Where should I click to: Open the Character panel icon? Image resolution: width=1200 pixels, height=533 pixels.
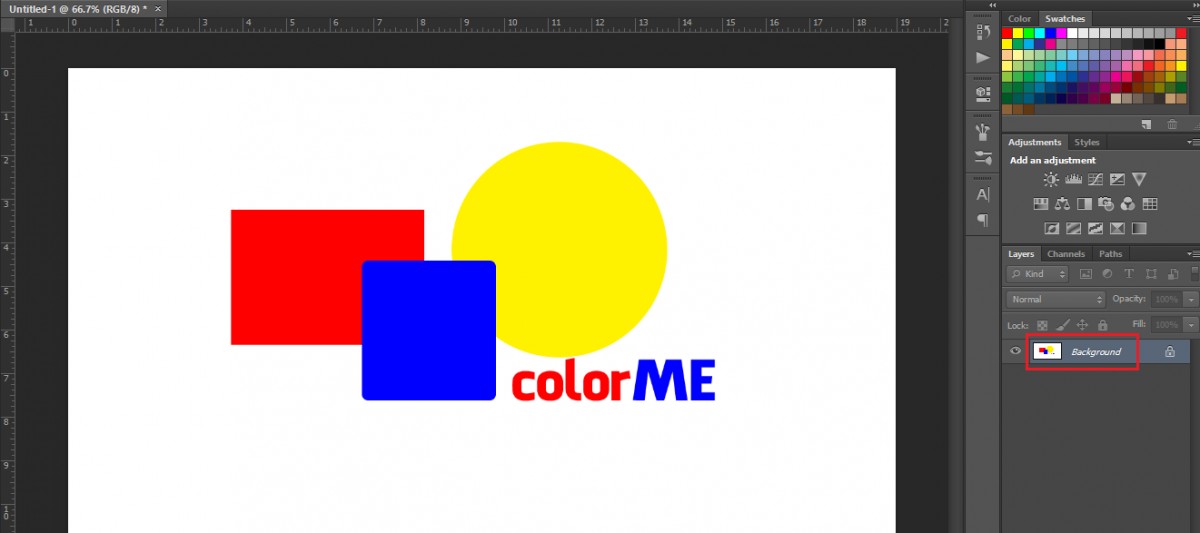tap(982, 194)
